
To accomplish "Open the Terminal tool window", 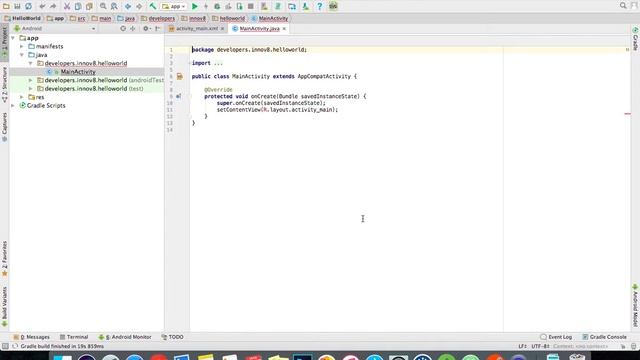I will click(74, 337).
